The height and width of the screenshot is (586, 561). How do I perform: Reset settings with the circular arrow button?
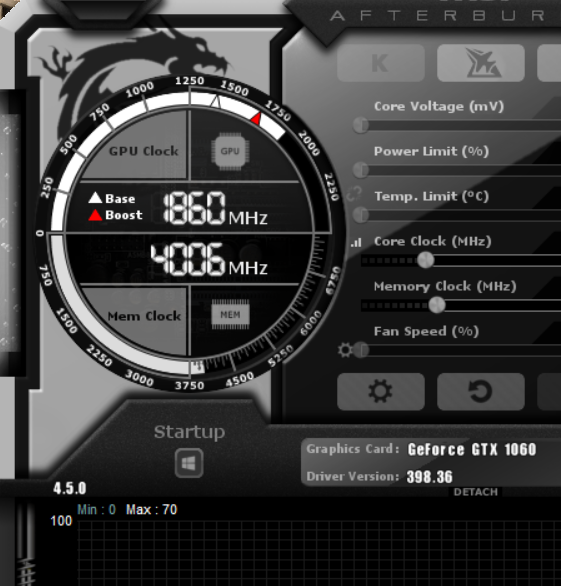[481, 391]
